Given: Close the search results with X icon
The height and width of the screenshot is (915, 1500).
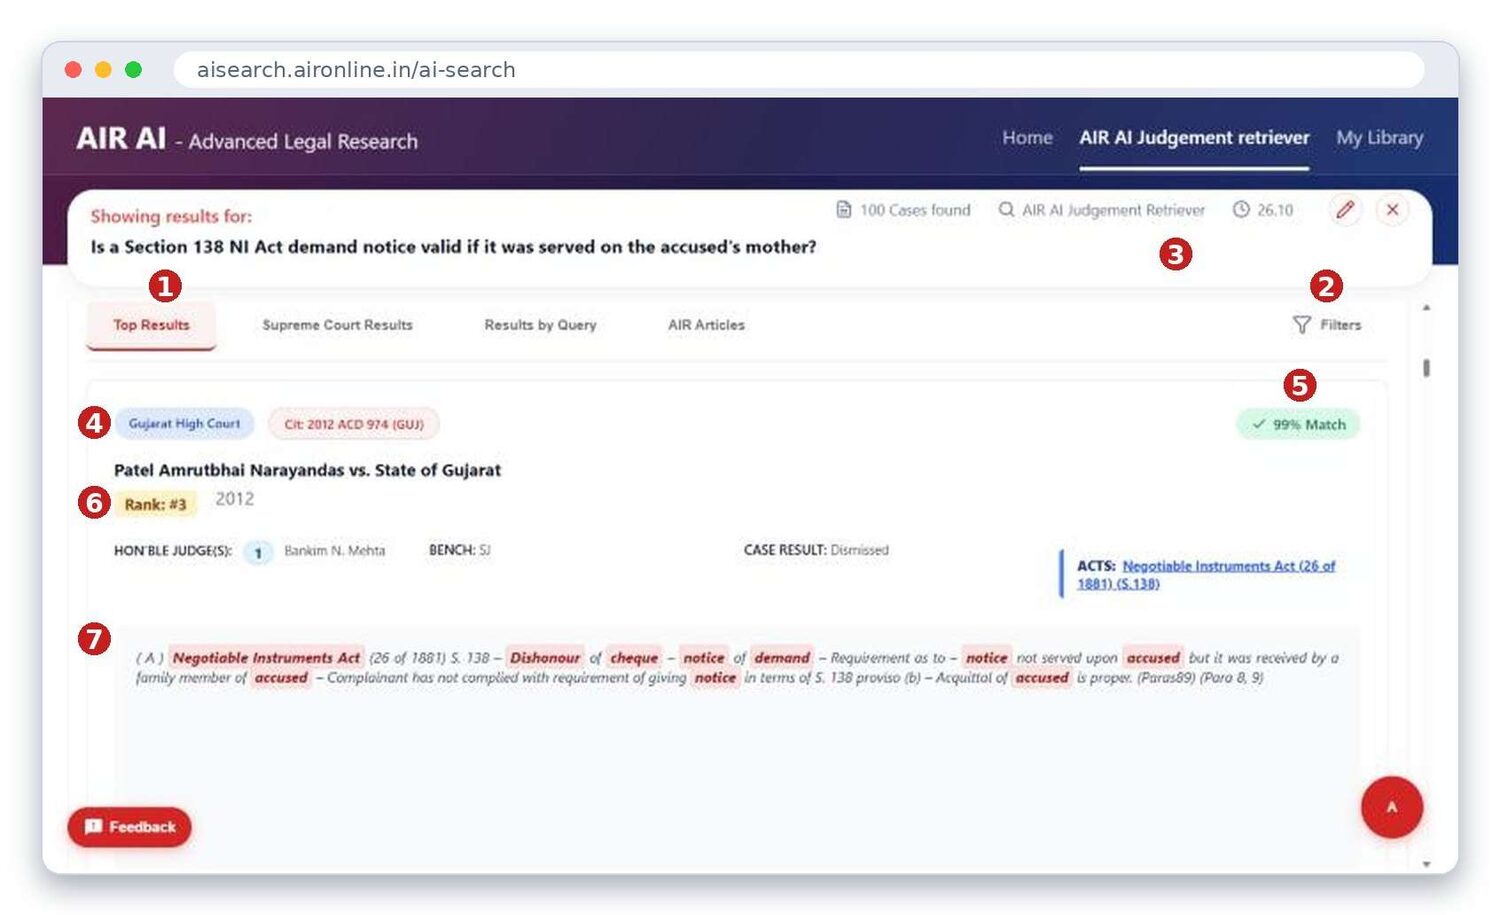Looking at the screenshot, I should click(x=1392, y=210).
